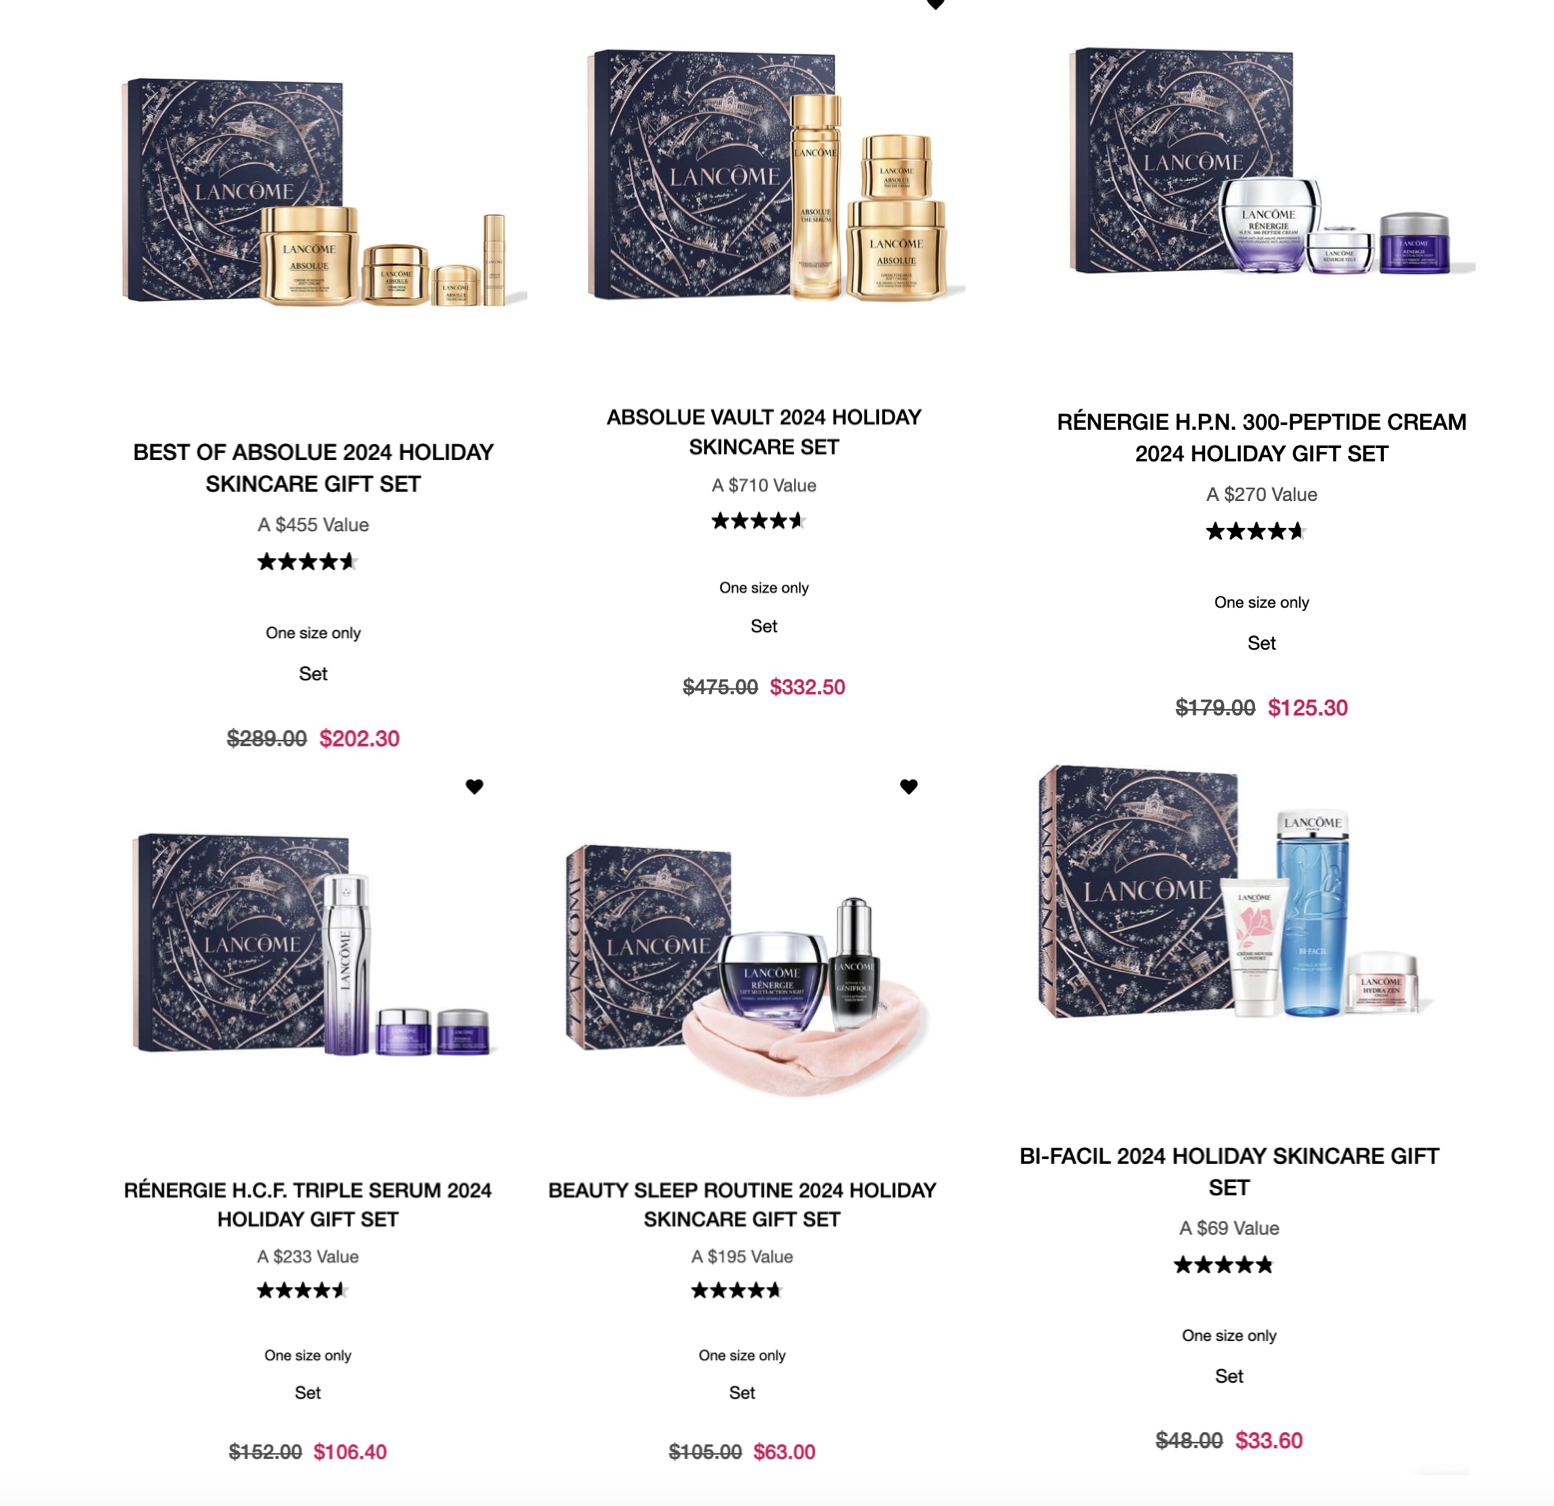
Task: View five-star rating of Bi-Facil set
Action: pos(1224,1265)
